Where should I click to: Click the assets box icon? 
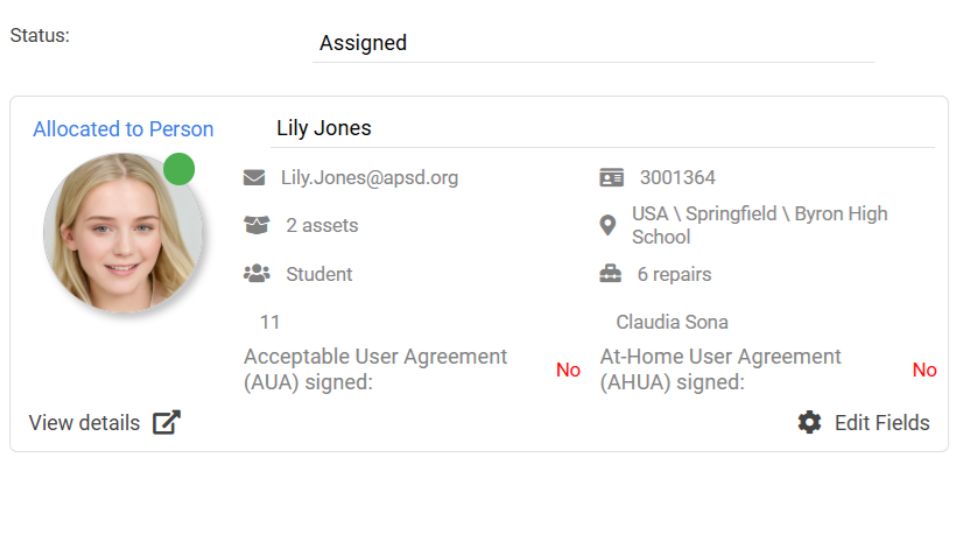pos(256,226)
